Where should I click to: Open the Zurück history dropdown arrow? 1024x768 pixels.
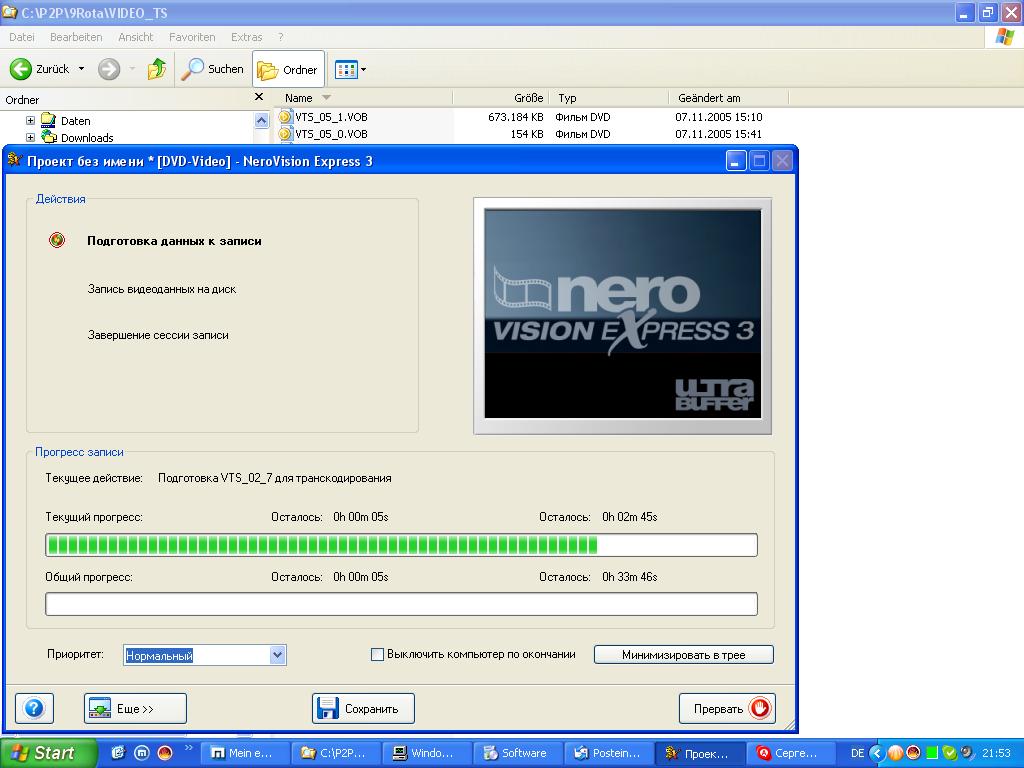(82, 69)
